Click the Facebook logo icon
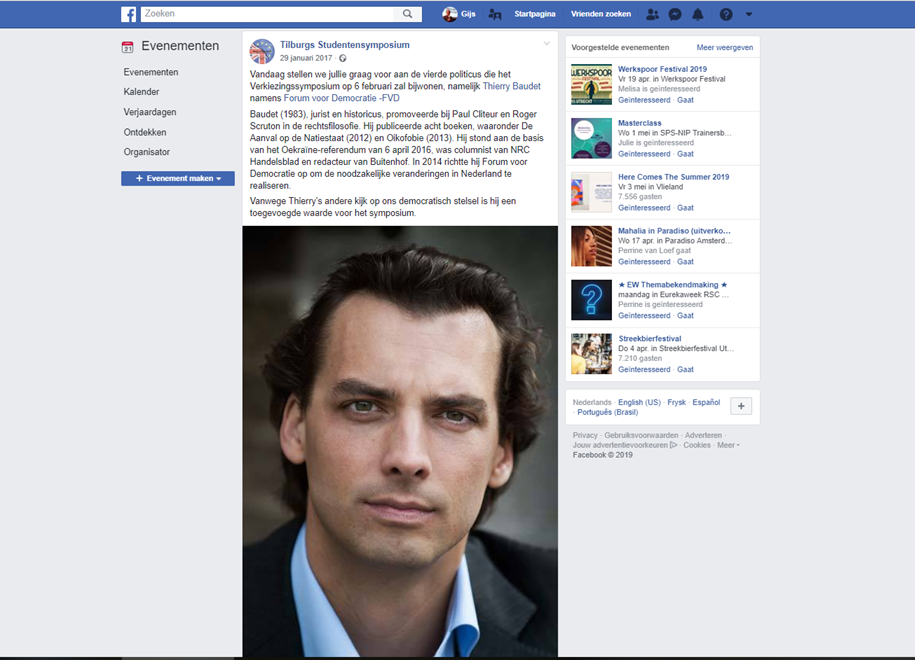Screen dimensions: 915x660 tap(129, 14)
